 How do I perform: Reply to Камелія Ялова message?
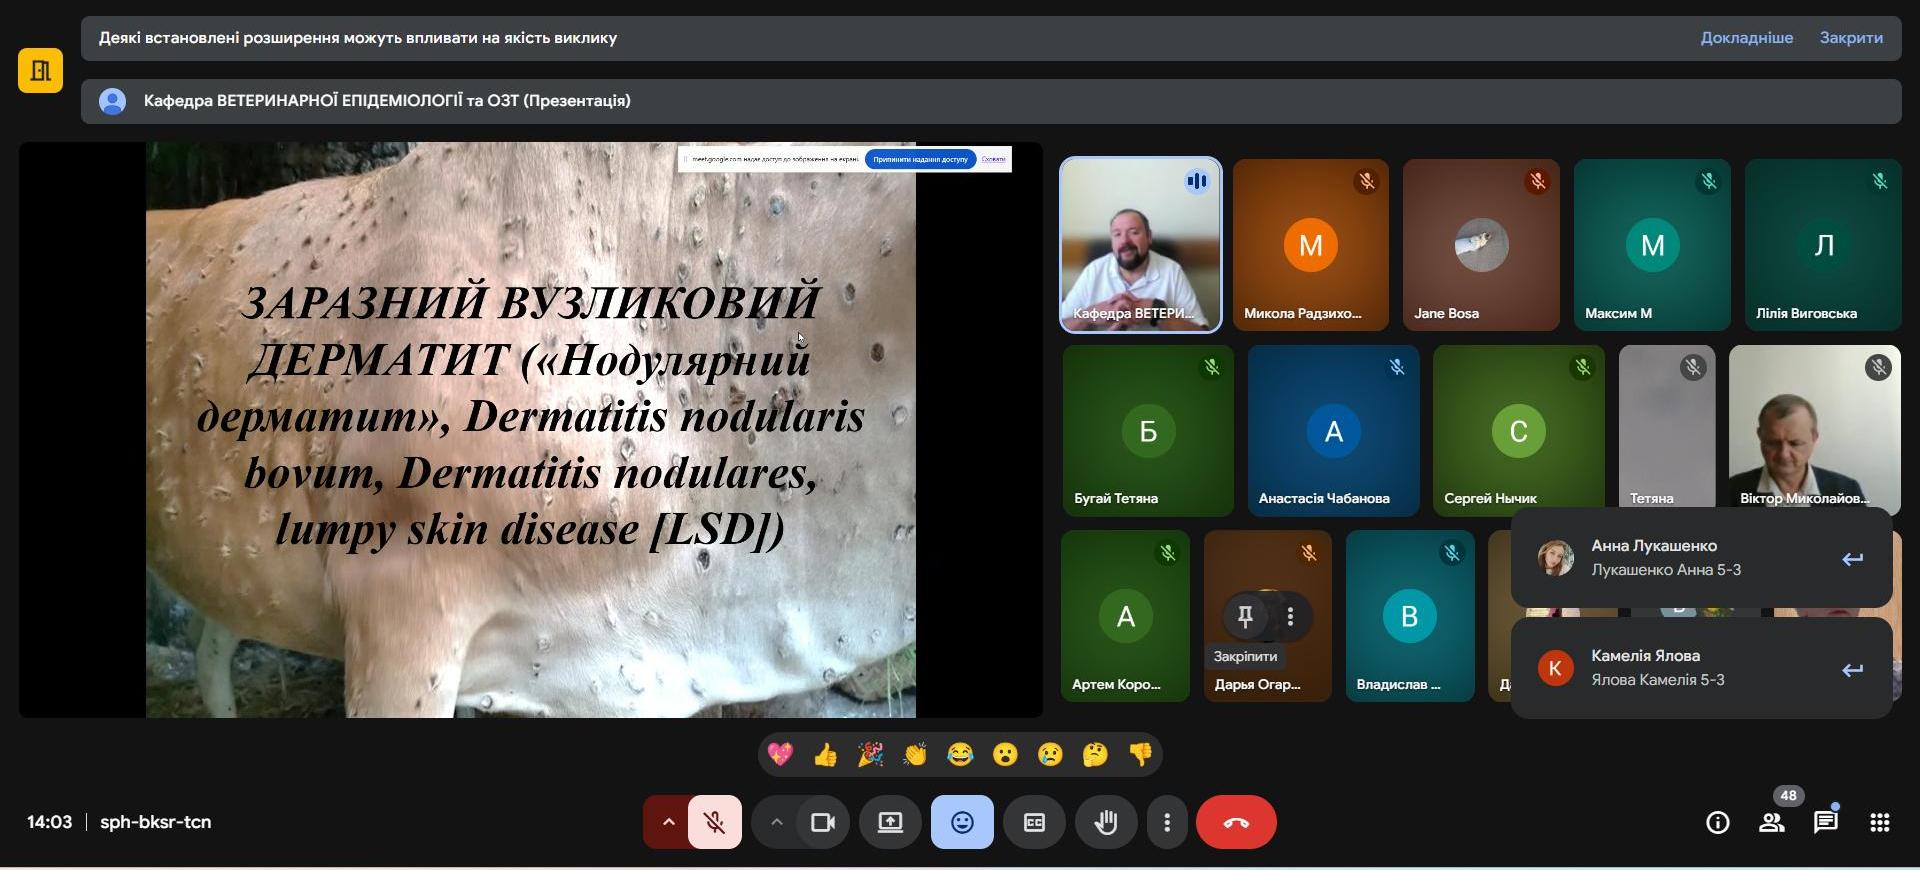click(x=1852, y=670)
